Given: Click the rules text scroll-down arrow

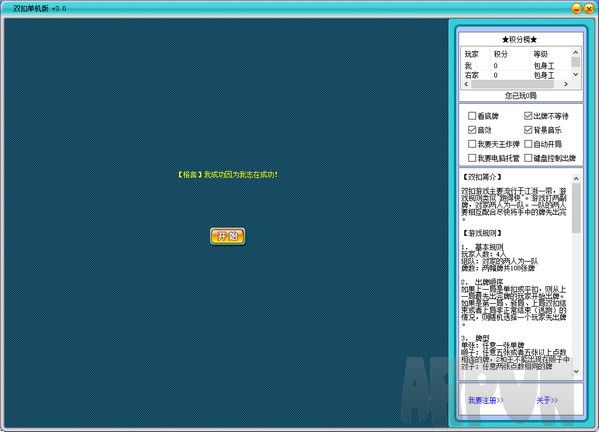Looking at the screenshot, I should click(576, 371).
